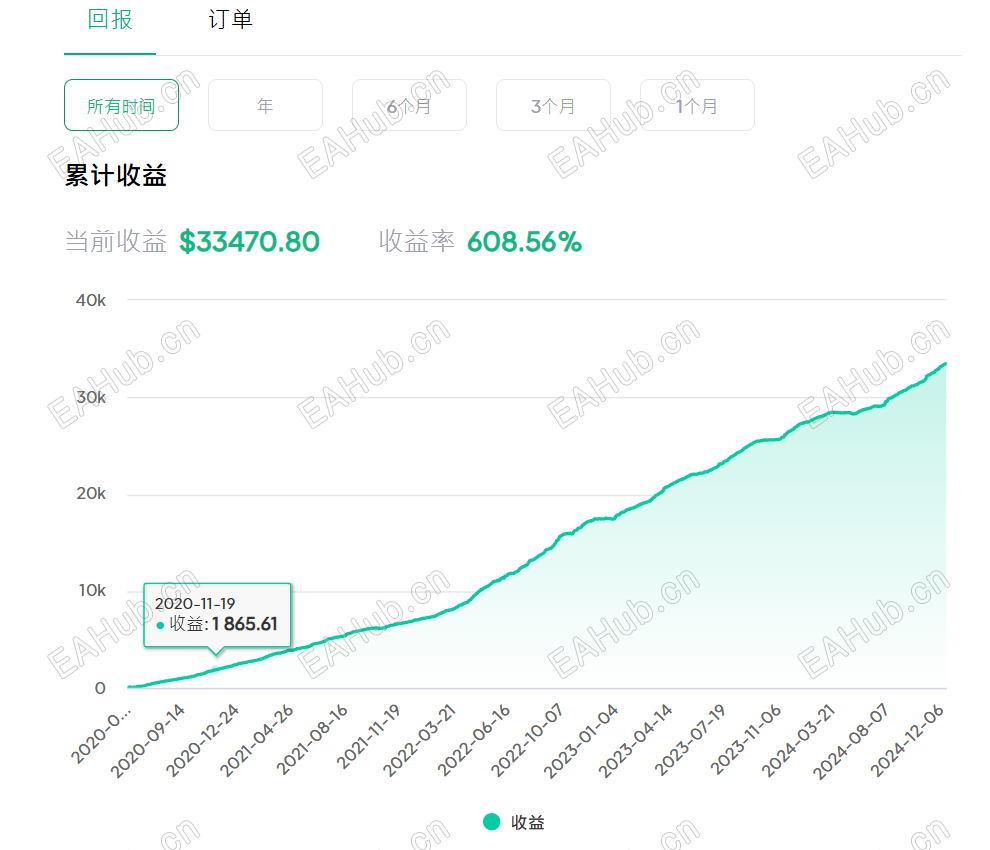Viewport: 990px width, 850px height.
Task: Click the 30k y-axis label
Action: [91, 398]
